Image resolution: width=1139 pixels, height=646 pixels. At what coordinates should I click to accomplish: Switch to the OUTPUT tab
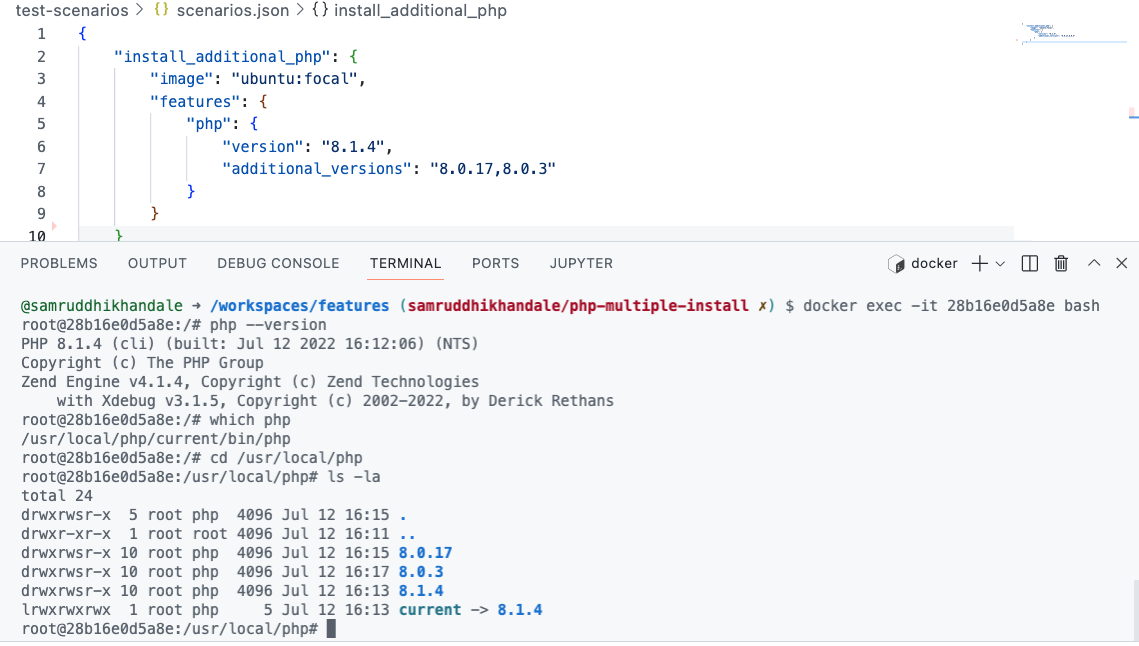click(158, 264)
